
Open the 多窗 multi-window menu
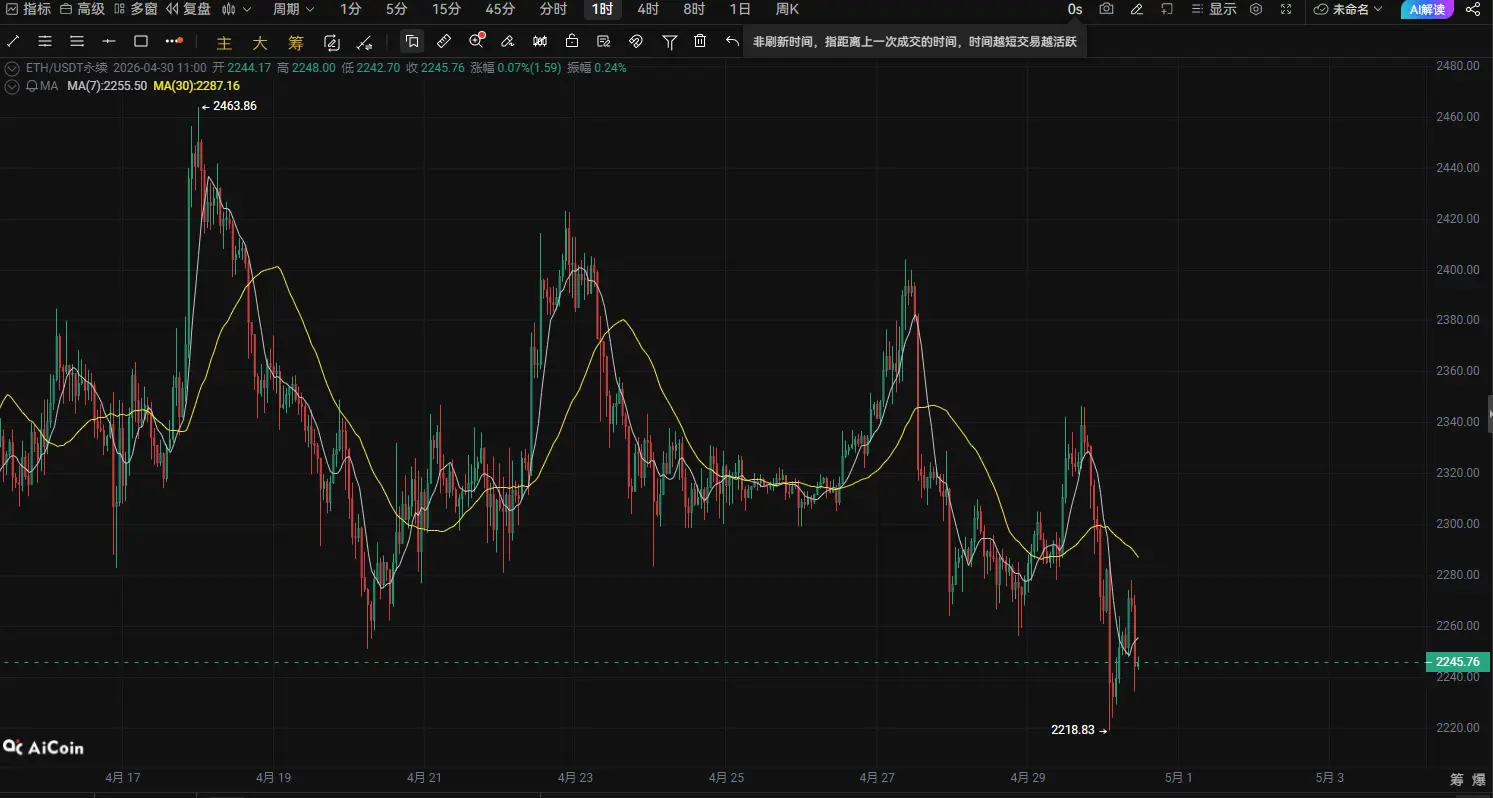[135, 9]
